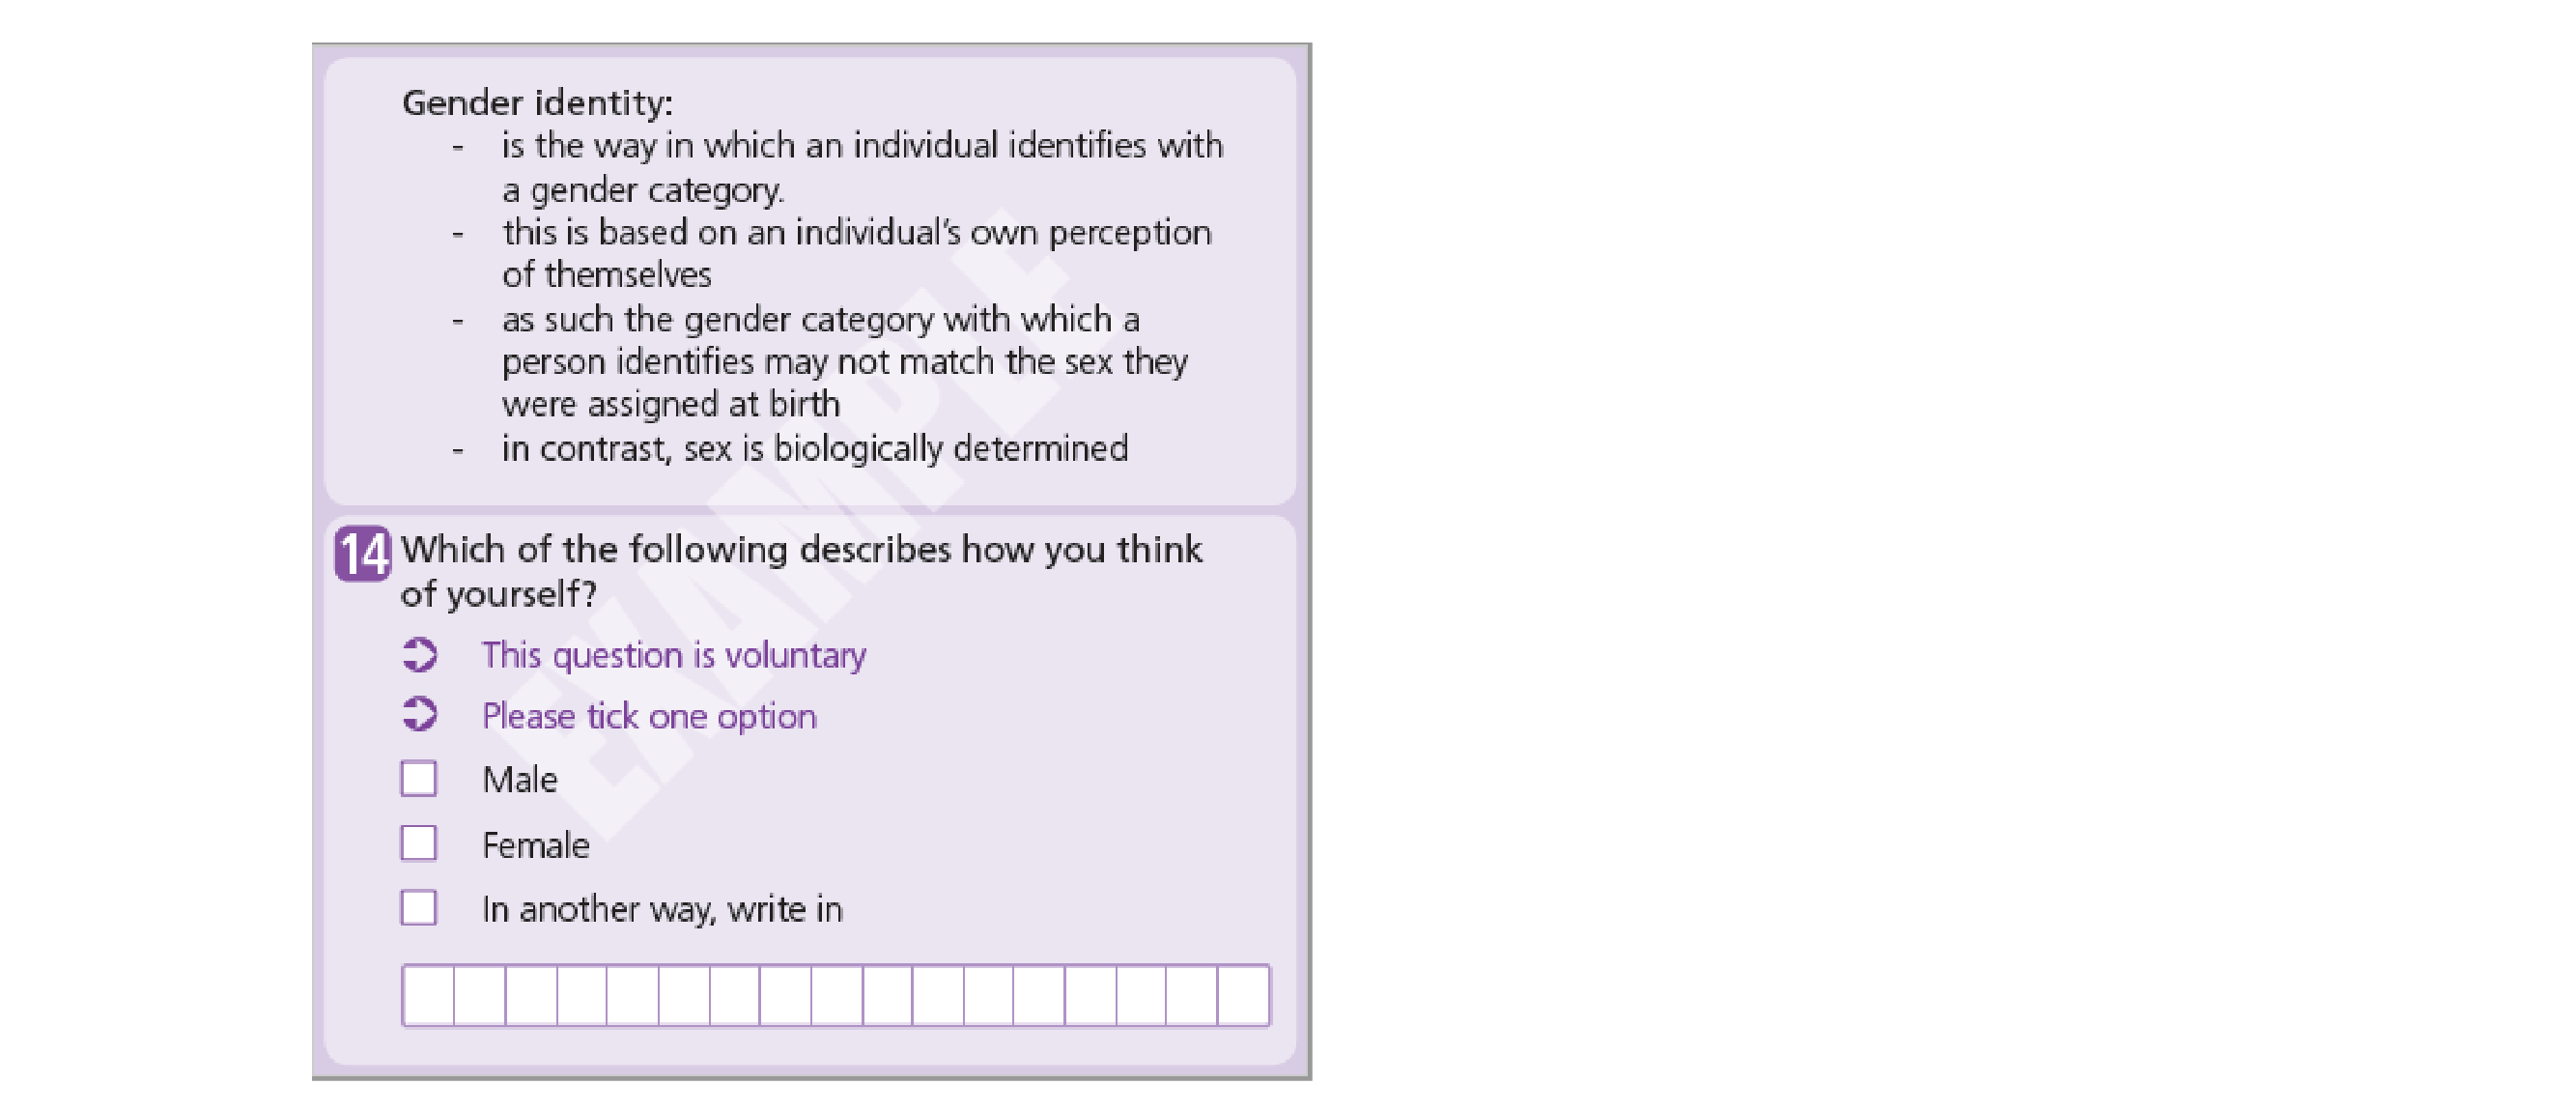
Task: Click the line 'were assigned at birth'
Action: point(671,405)
